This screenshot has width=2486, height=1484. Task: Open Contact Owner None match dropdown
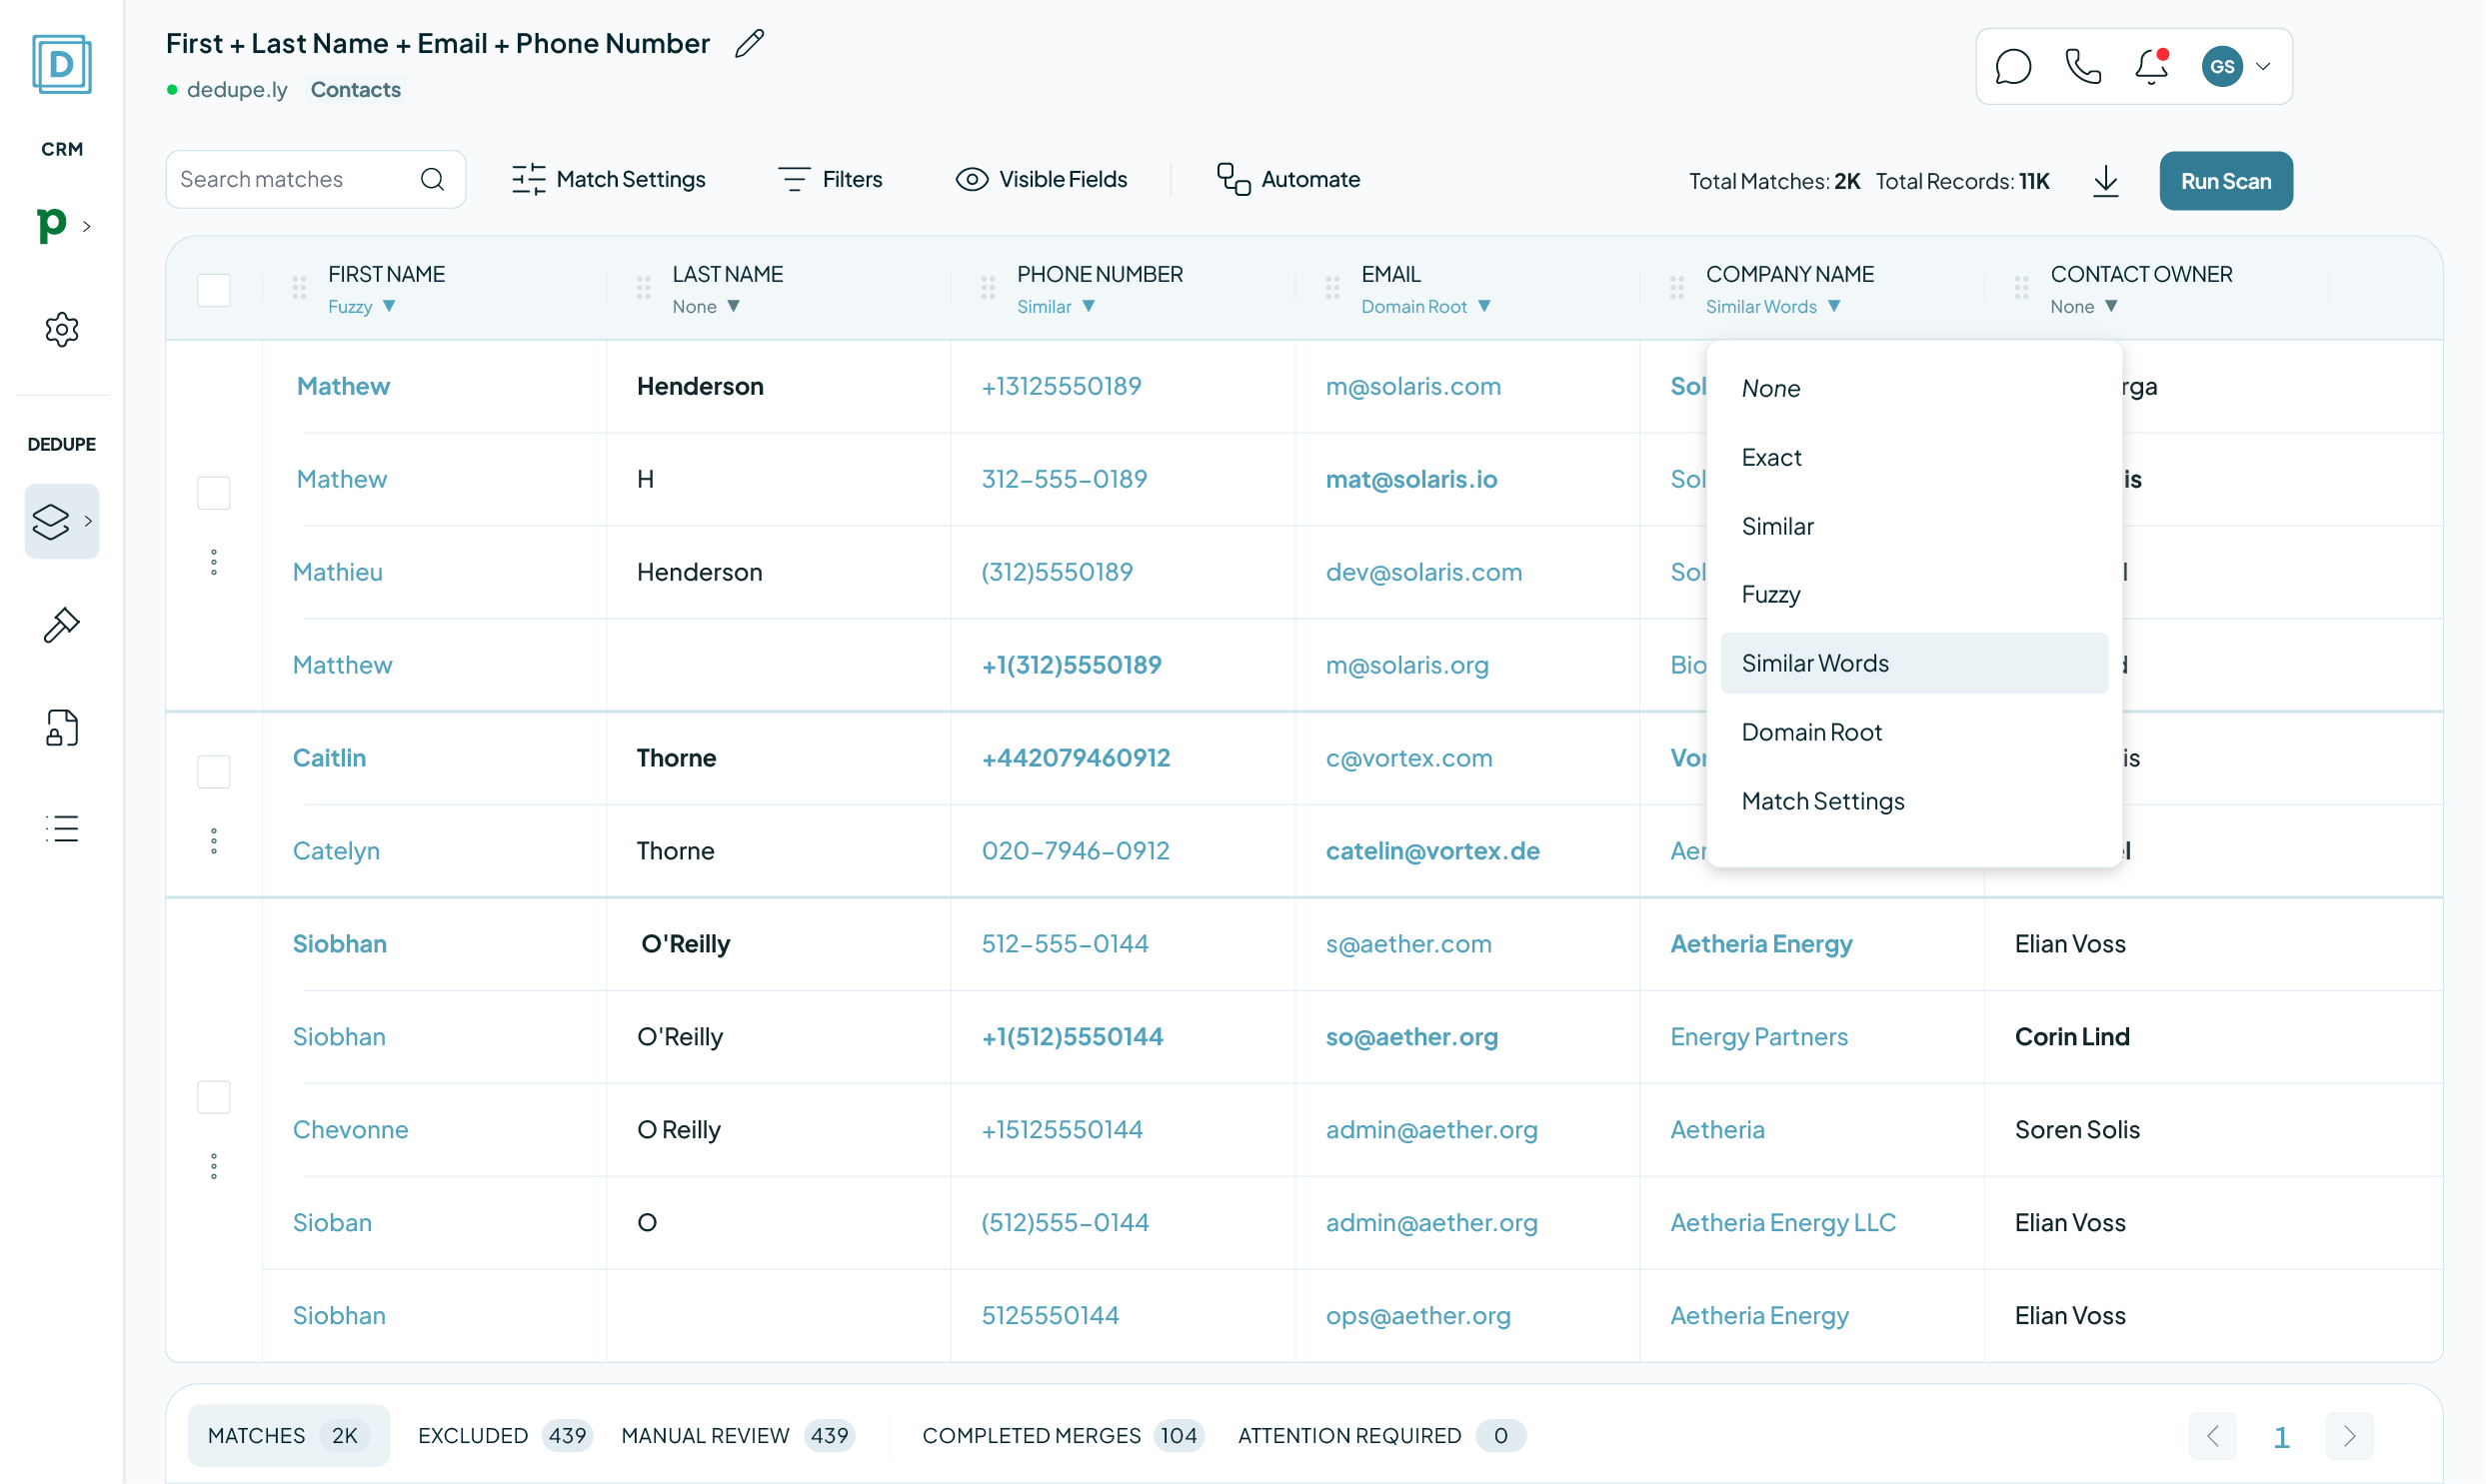click(2084, 307)
